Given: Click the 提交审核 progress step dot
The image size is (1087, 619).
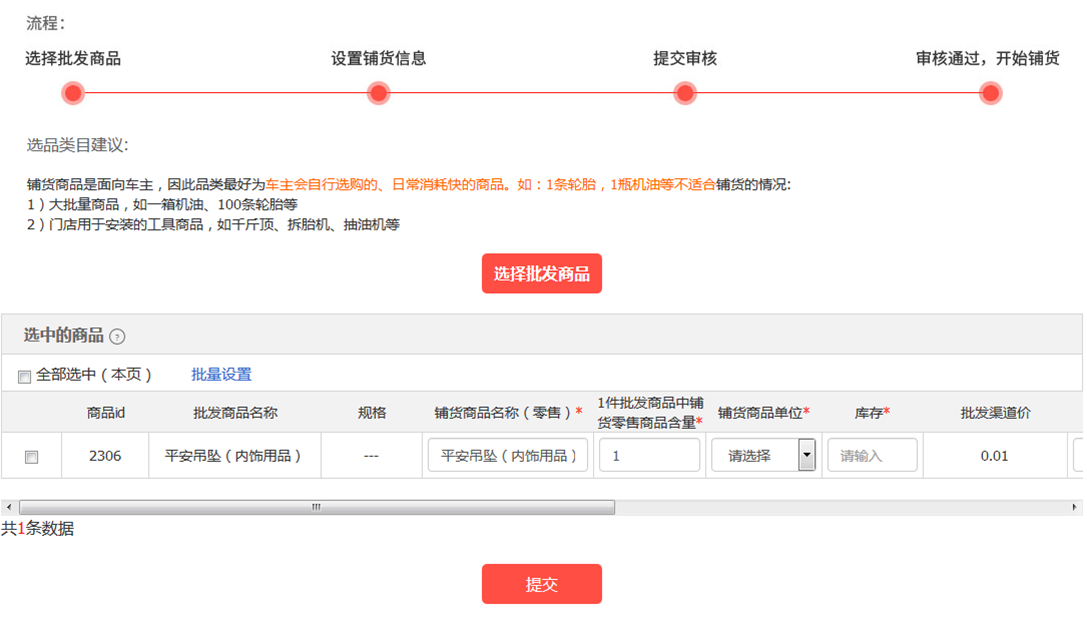Looking at the screenshot, I should click(x=684, y=92).
